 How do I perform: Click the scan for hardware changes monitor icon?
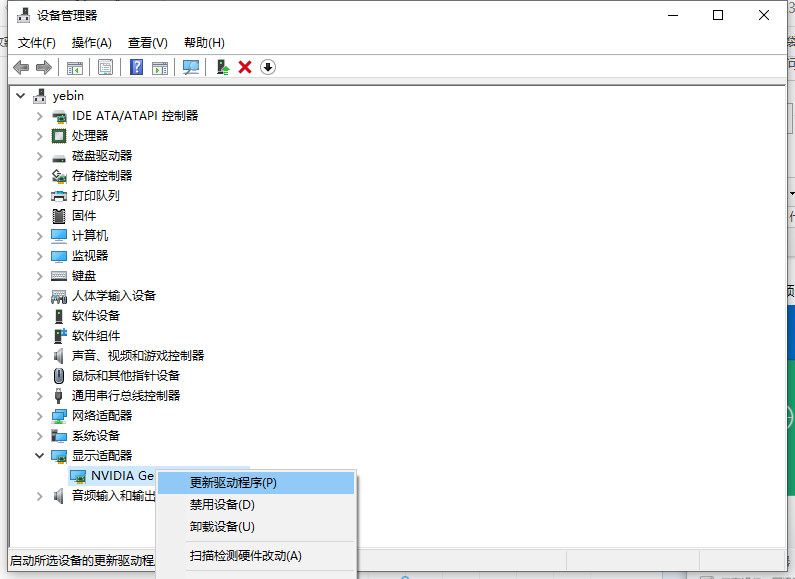pos(191,67)
